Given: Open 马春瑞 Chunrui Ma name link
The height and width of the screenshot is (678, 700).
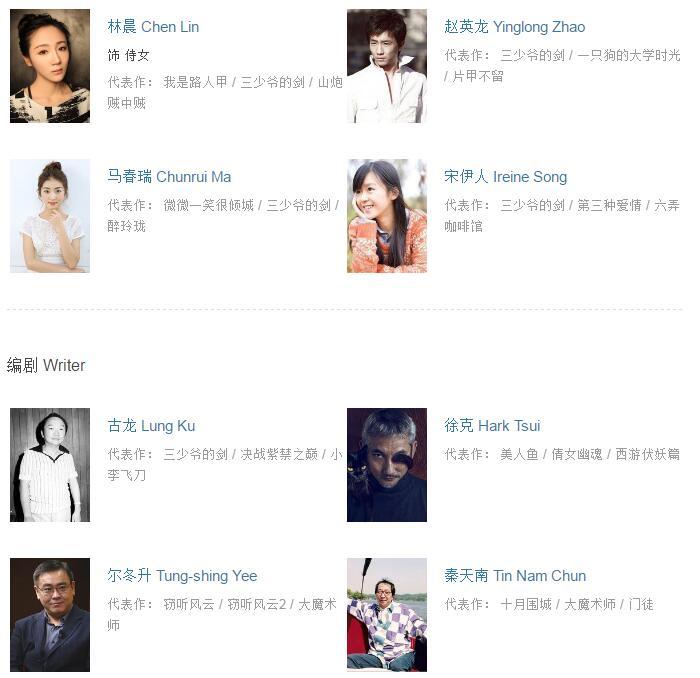Looking at the screenshot, I should coord(169,177).
